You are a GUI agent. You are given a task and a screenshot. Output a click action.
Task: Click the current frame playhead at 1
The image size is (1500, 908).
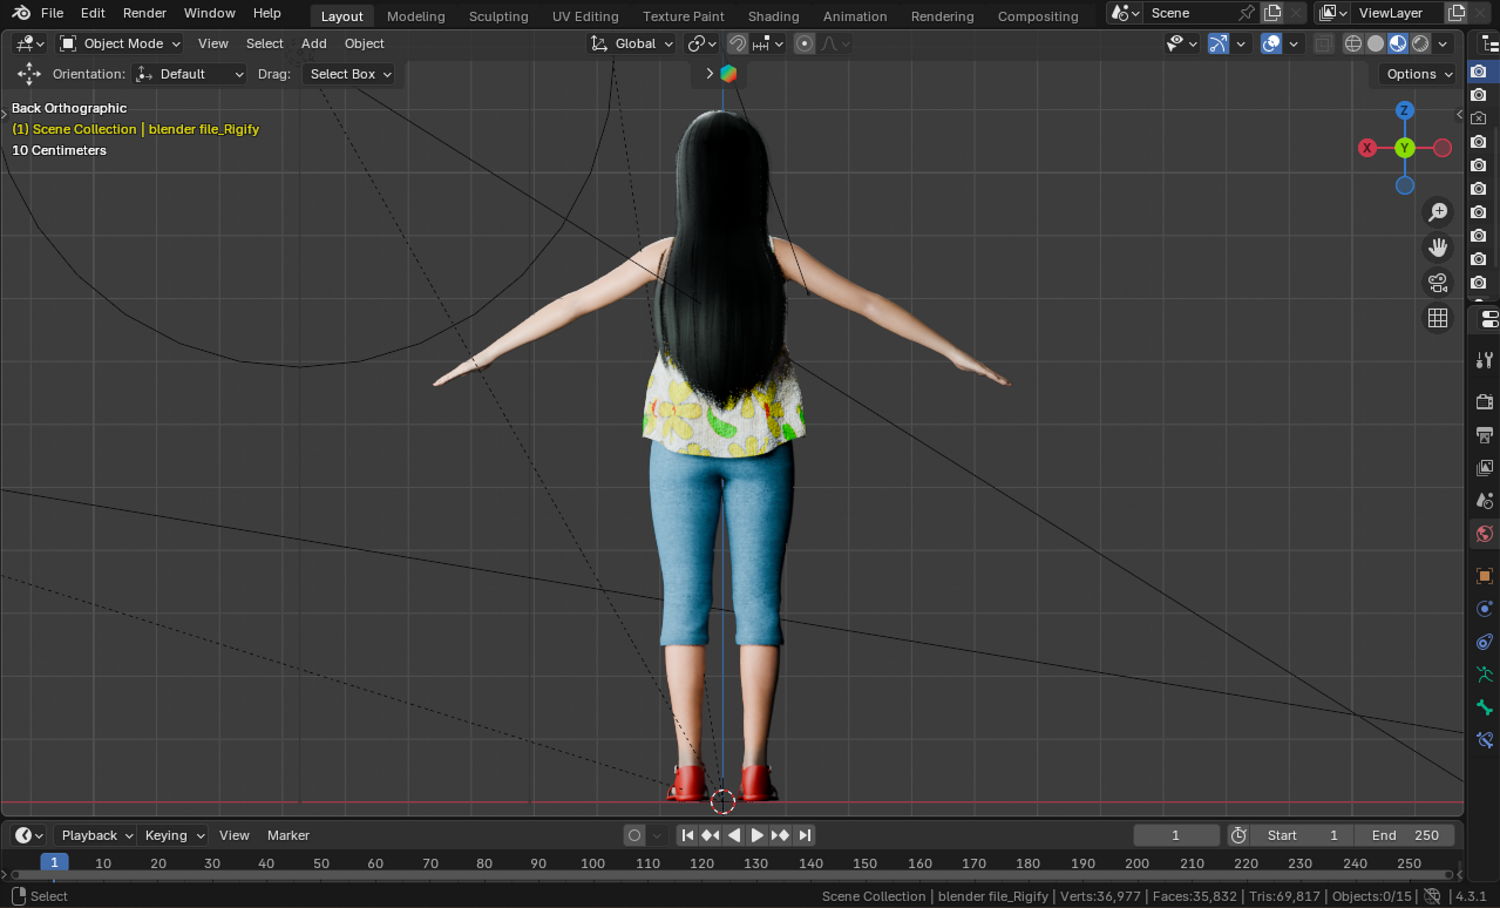[x=54, y=862]
